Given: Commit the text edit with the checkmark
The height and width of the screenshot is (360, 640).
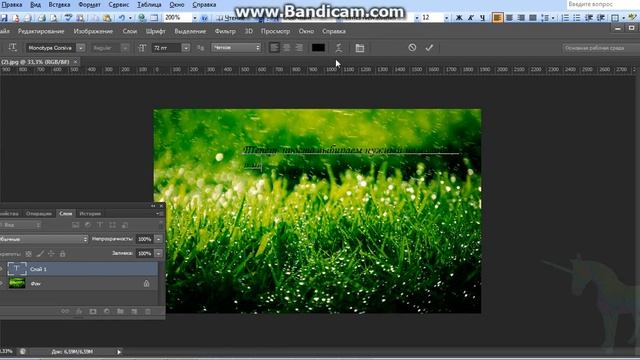Looking at the screenshot, I should 429,48.
